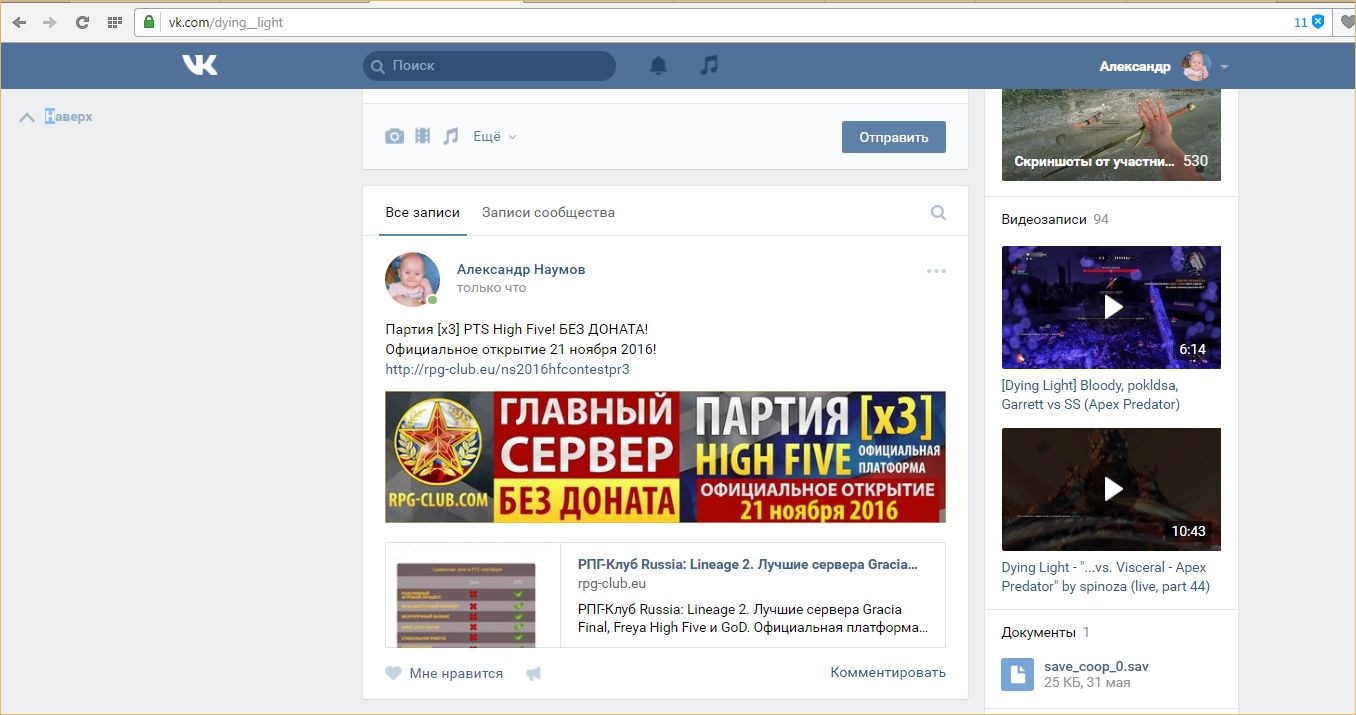
Task: Switch to Все записи tab
Action: click(423, 212)
